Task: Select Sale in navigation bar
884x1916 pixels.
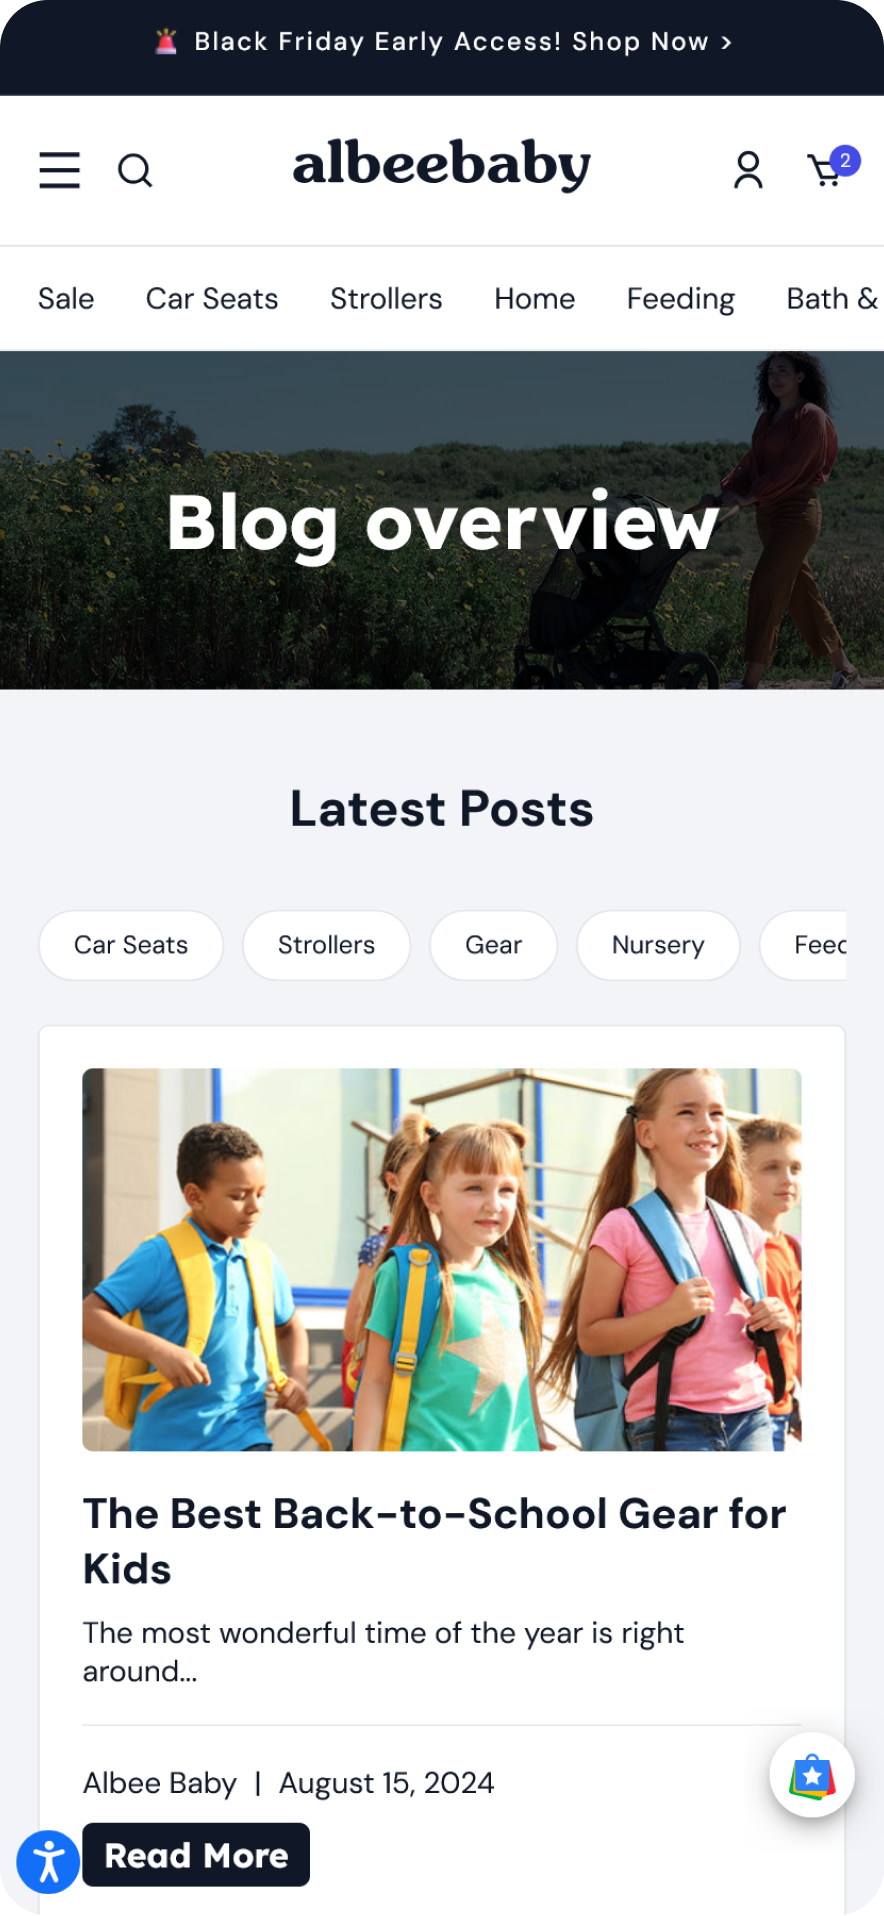Action: coord(66,299)
